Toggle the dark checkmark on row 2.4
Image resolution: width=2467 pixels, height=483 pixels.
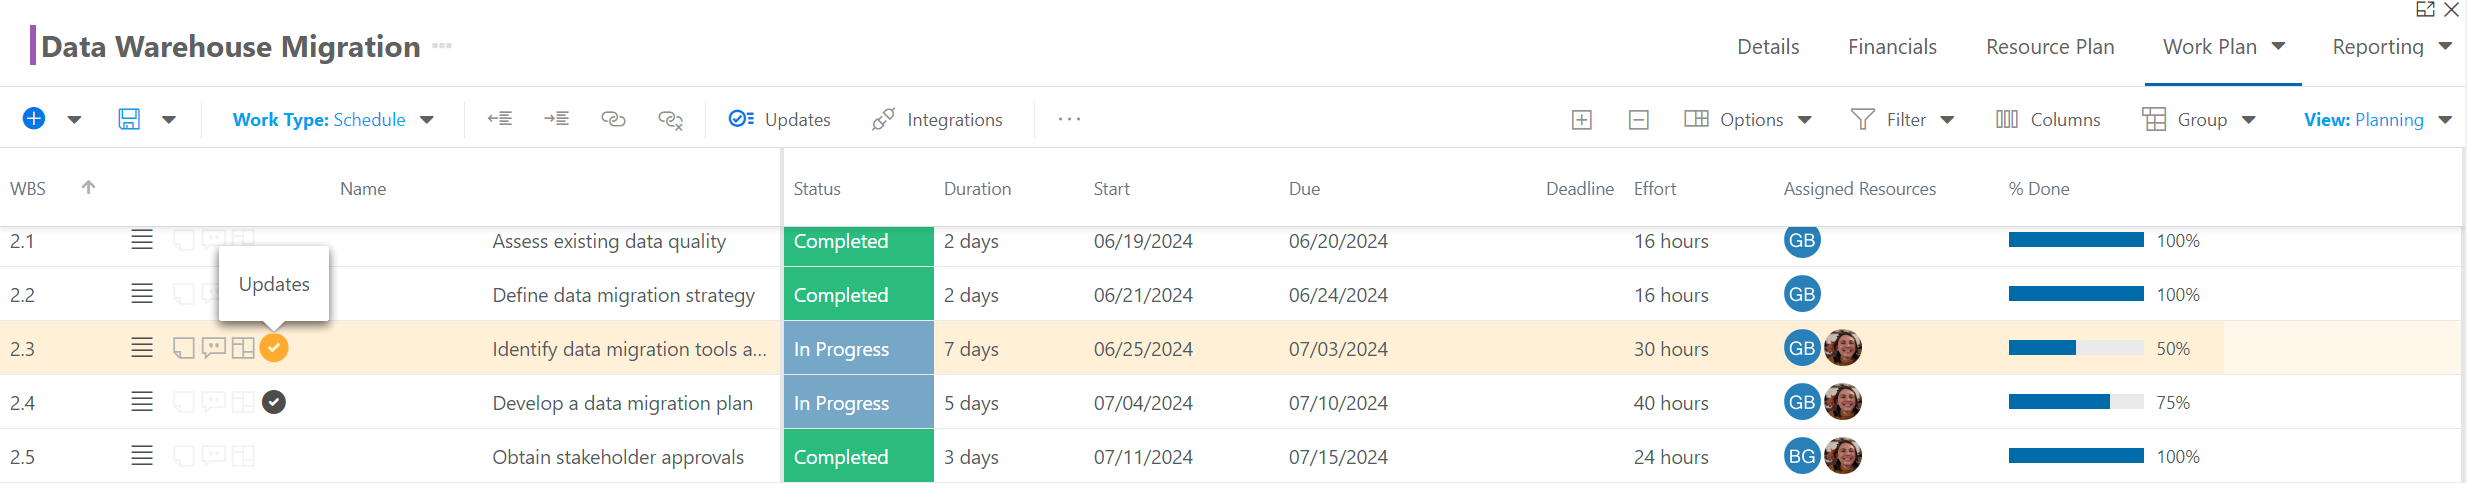274,402
